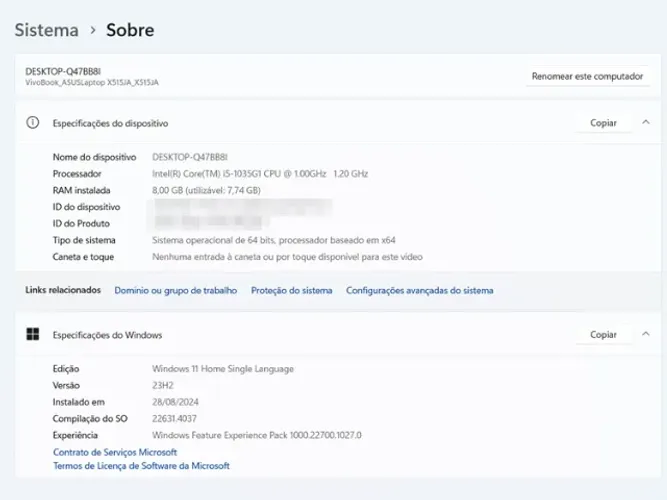Click the Especificações do Windows section title

(107, 335)
